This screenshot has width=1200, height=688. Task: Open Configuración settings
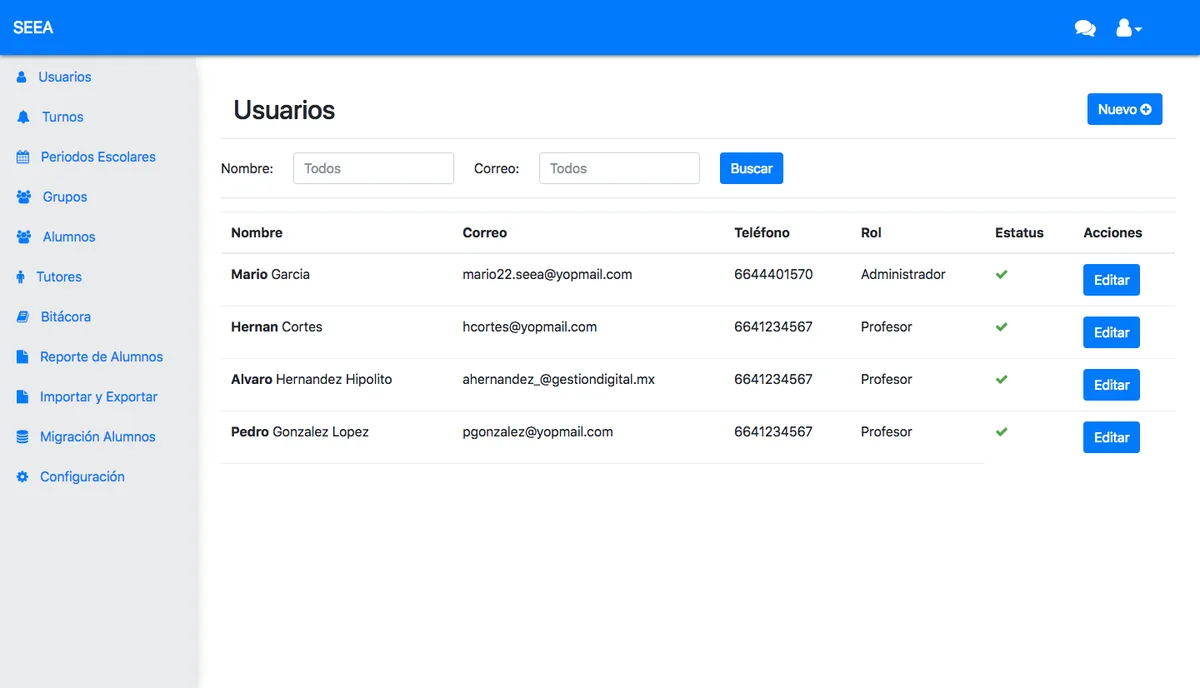point(82,477)
